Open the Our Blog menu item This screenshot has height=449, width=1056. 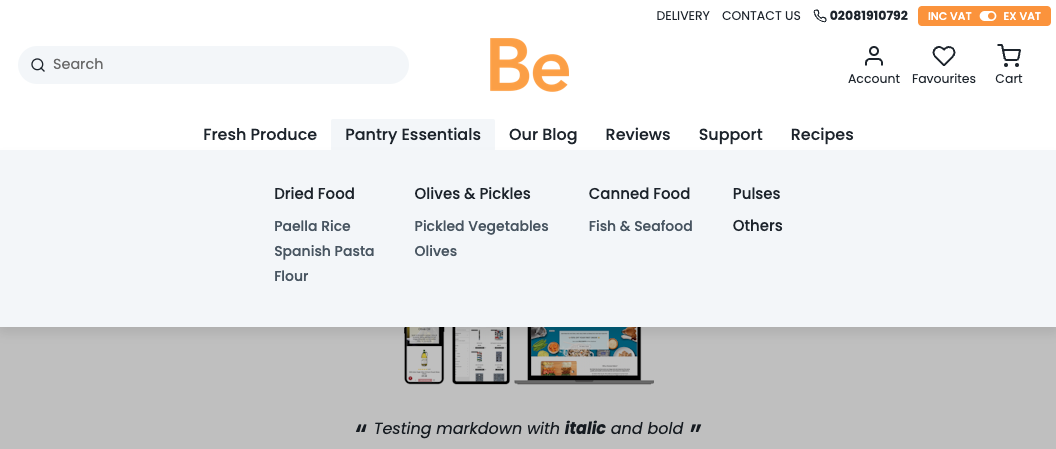click(543, 135)
